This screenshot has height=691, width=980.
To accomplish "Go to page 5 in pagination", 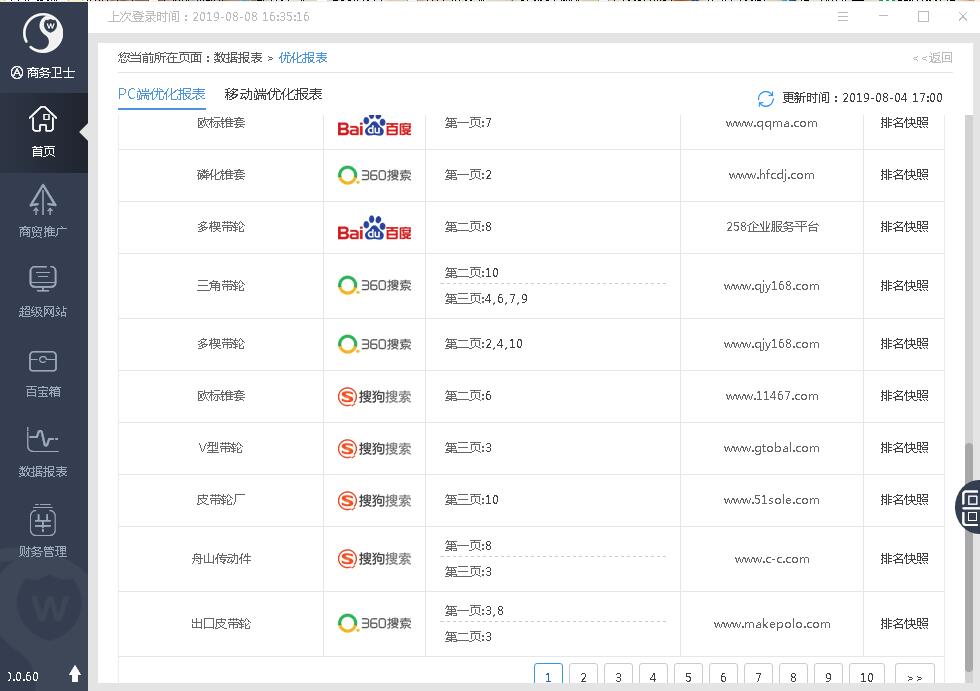I will point(688,676).
